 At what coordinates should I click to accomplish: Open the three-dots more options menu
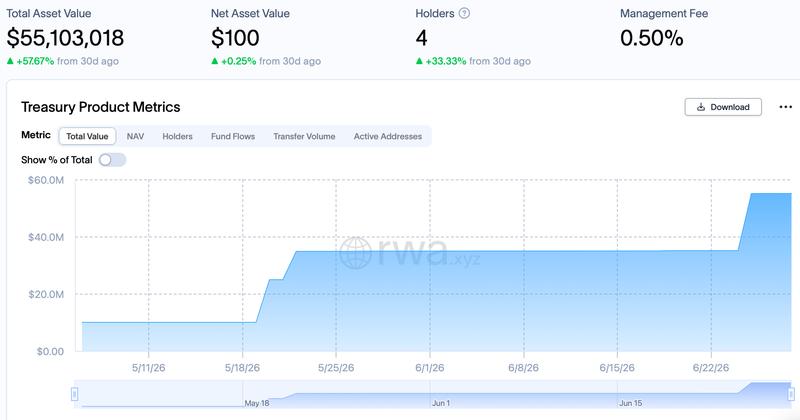tap(786, 107)
